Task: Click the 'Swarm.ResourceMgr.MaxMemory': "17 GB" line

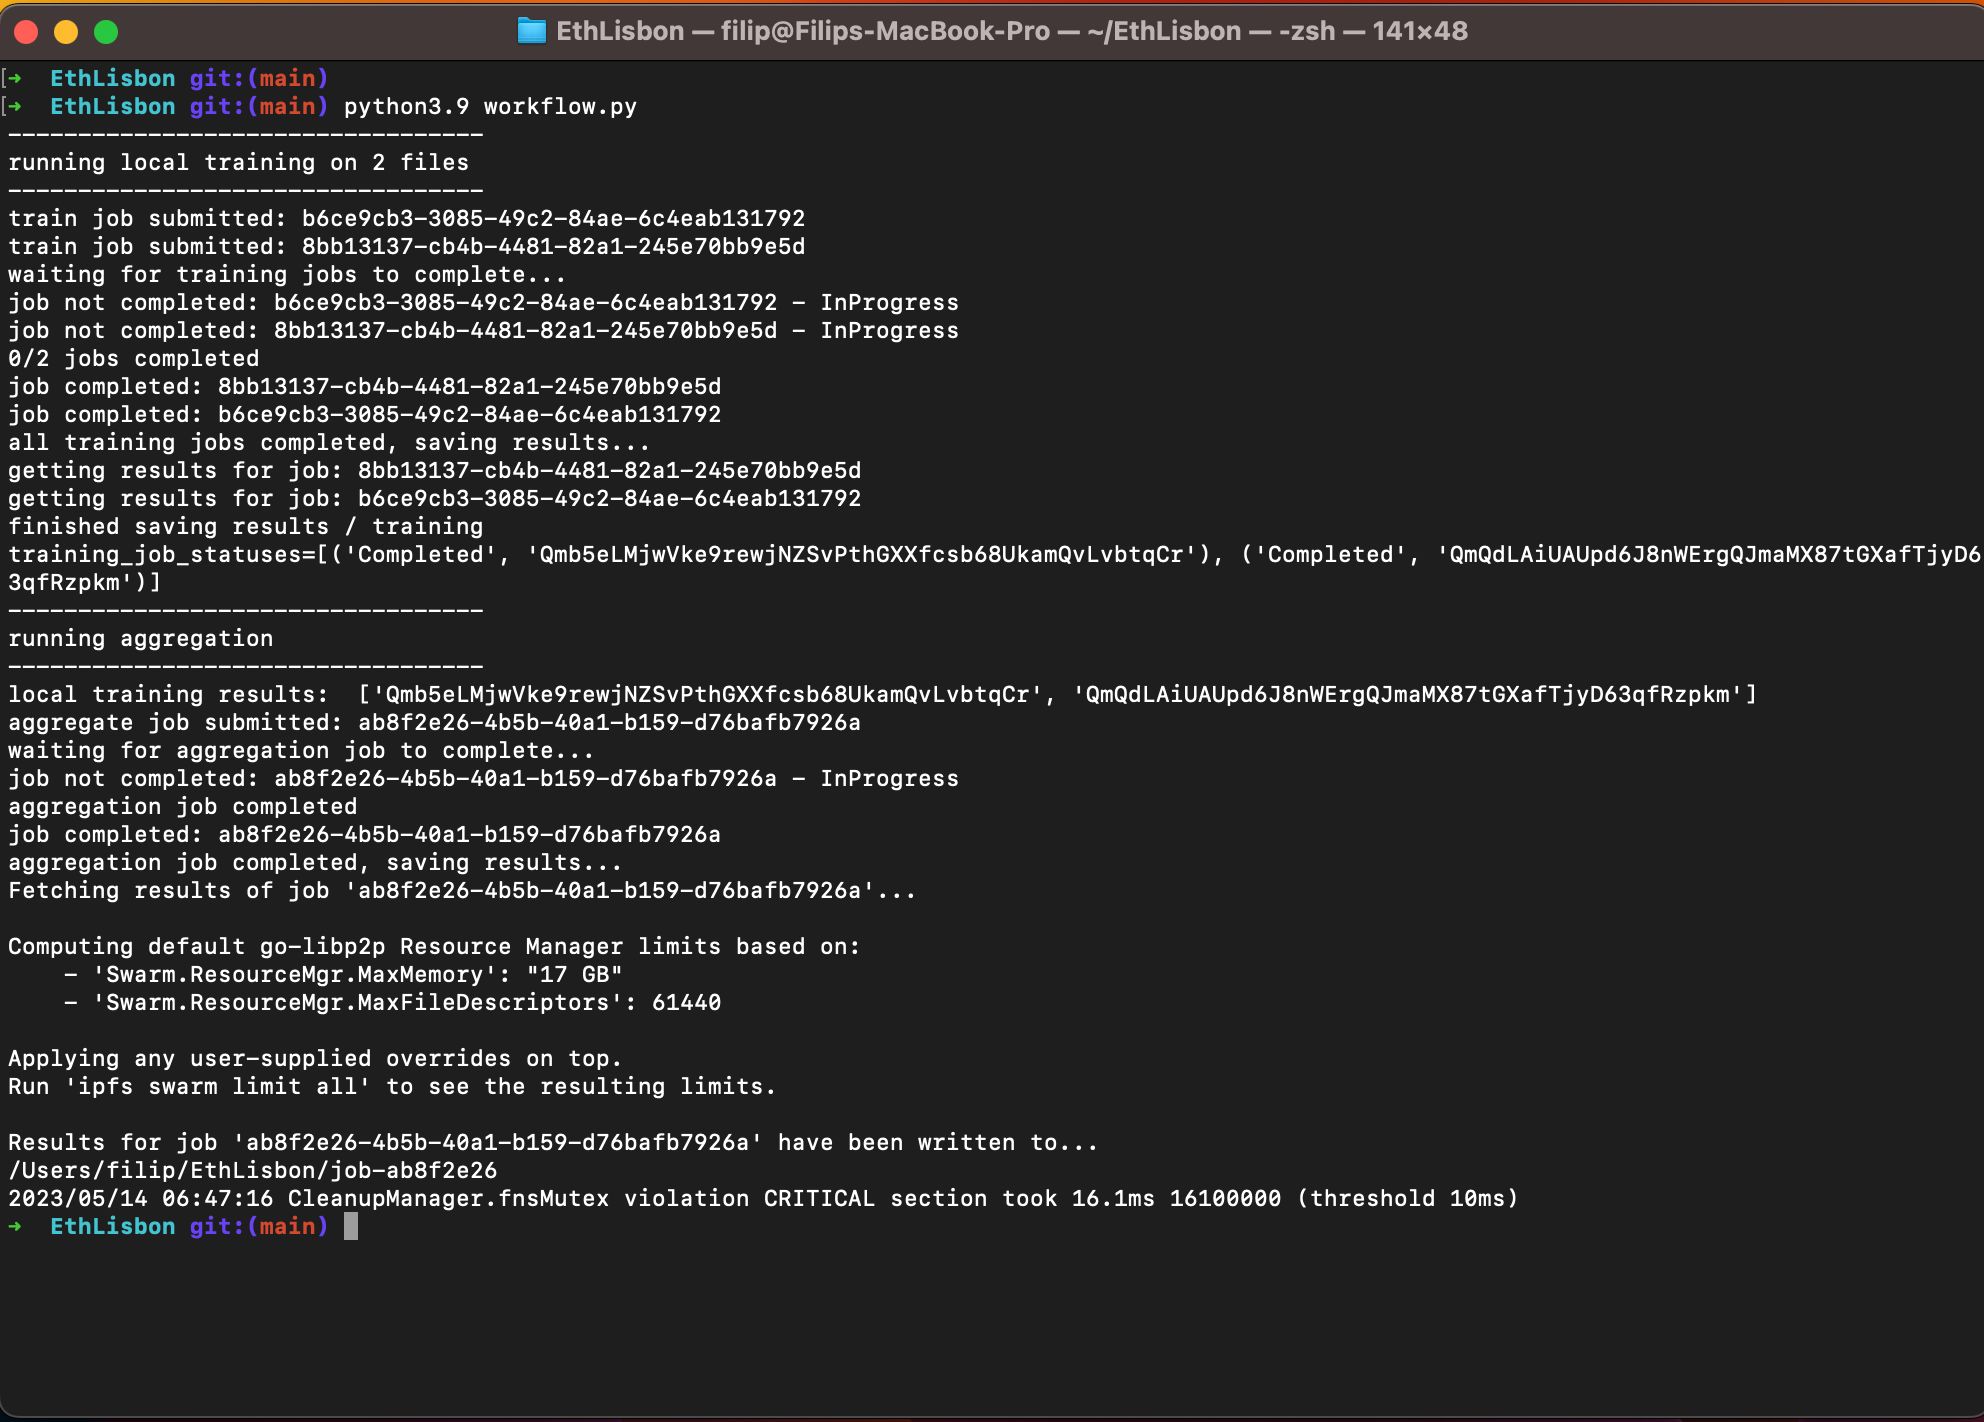Action: [x=343, y=974]
